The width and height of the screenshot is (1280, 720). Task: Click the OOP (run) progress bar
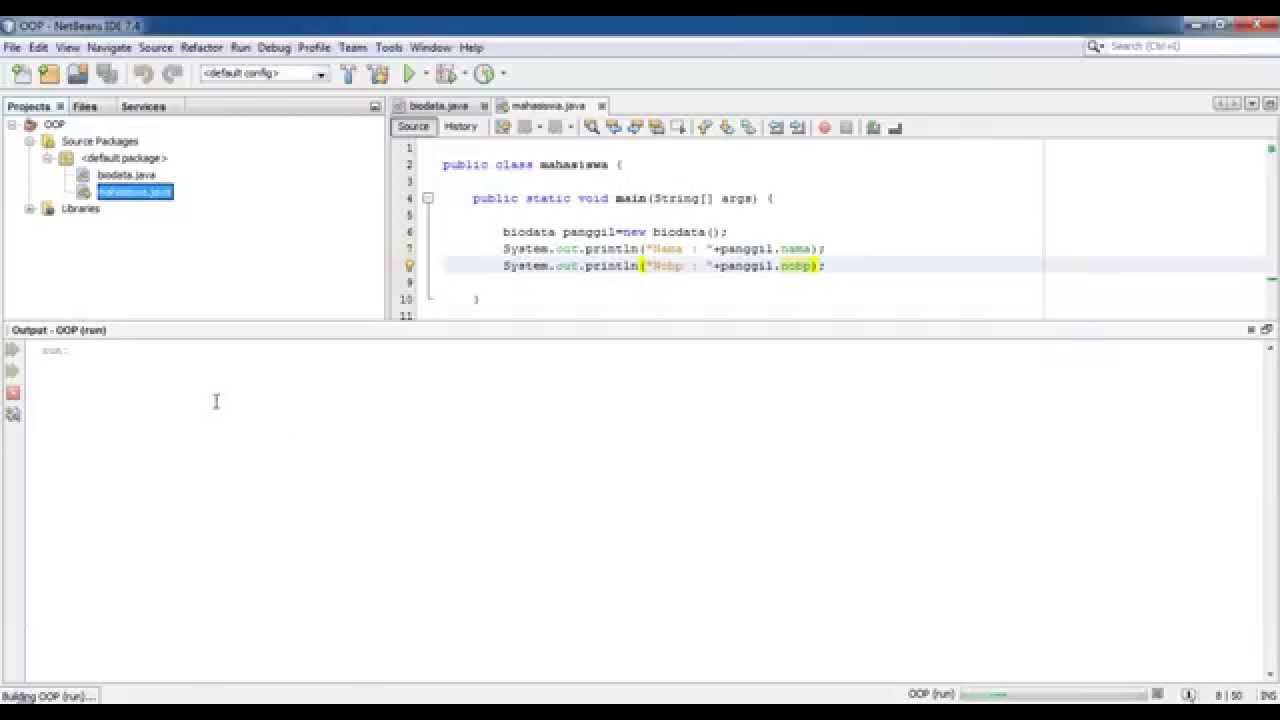click(x=1053, y=694)
